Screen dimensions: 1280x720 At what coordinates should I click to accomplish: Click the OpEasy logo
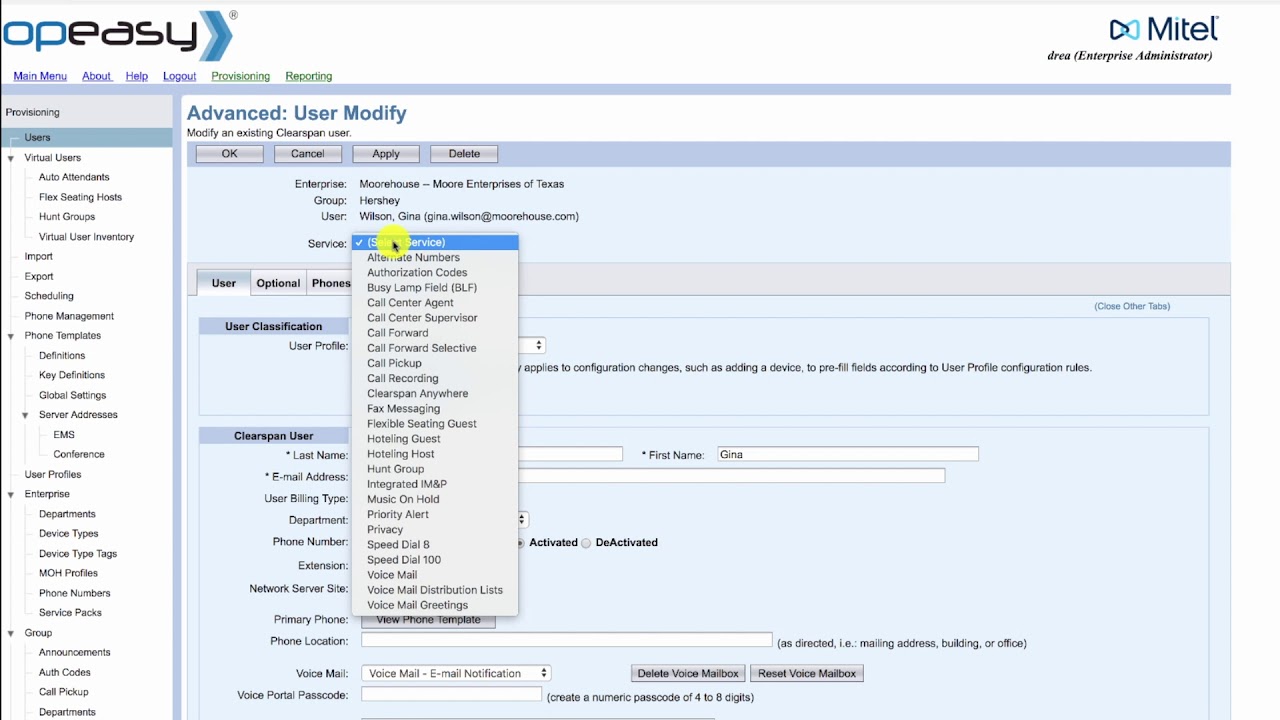pos(118,34)
